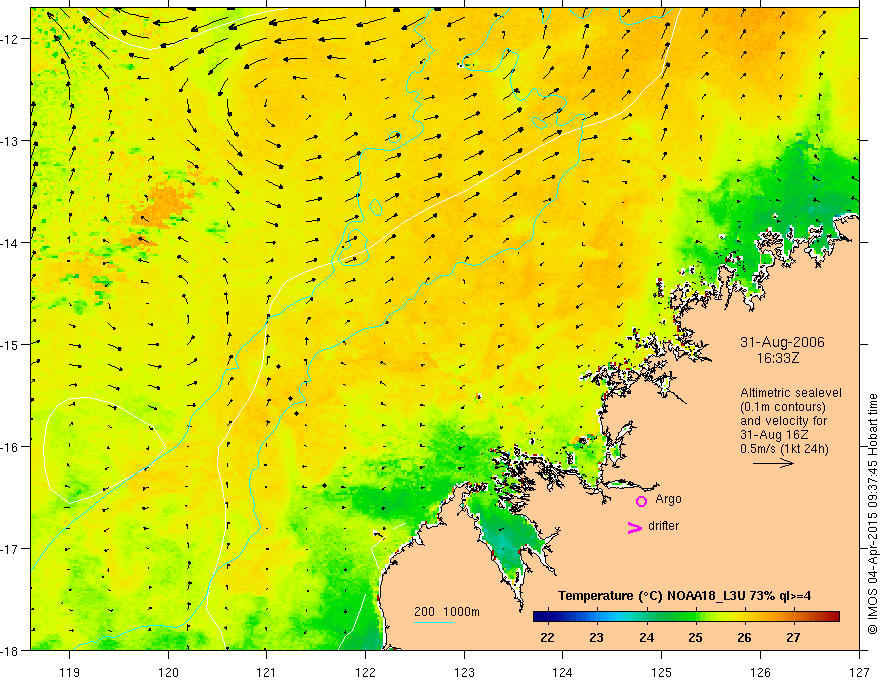
Task: Click the Temperature NOAA18_L3U color bar title
Action: pos(684,596)
